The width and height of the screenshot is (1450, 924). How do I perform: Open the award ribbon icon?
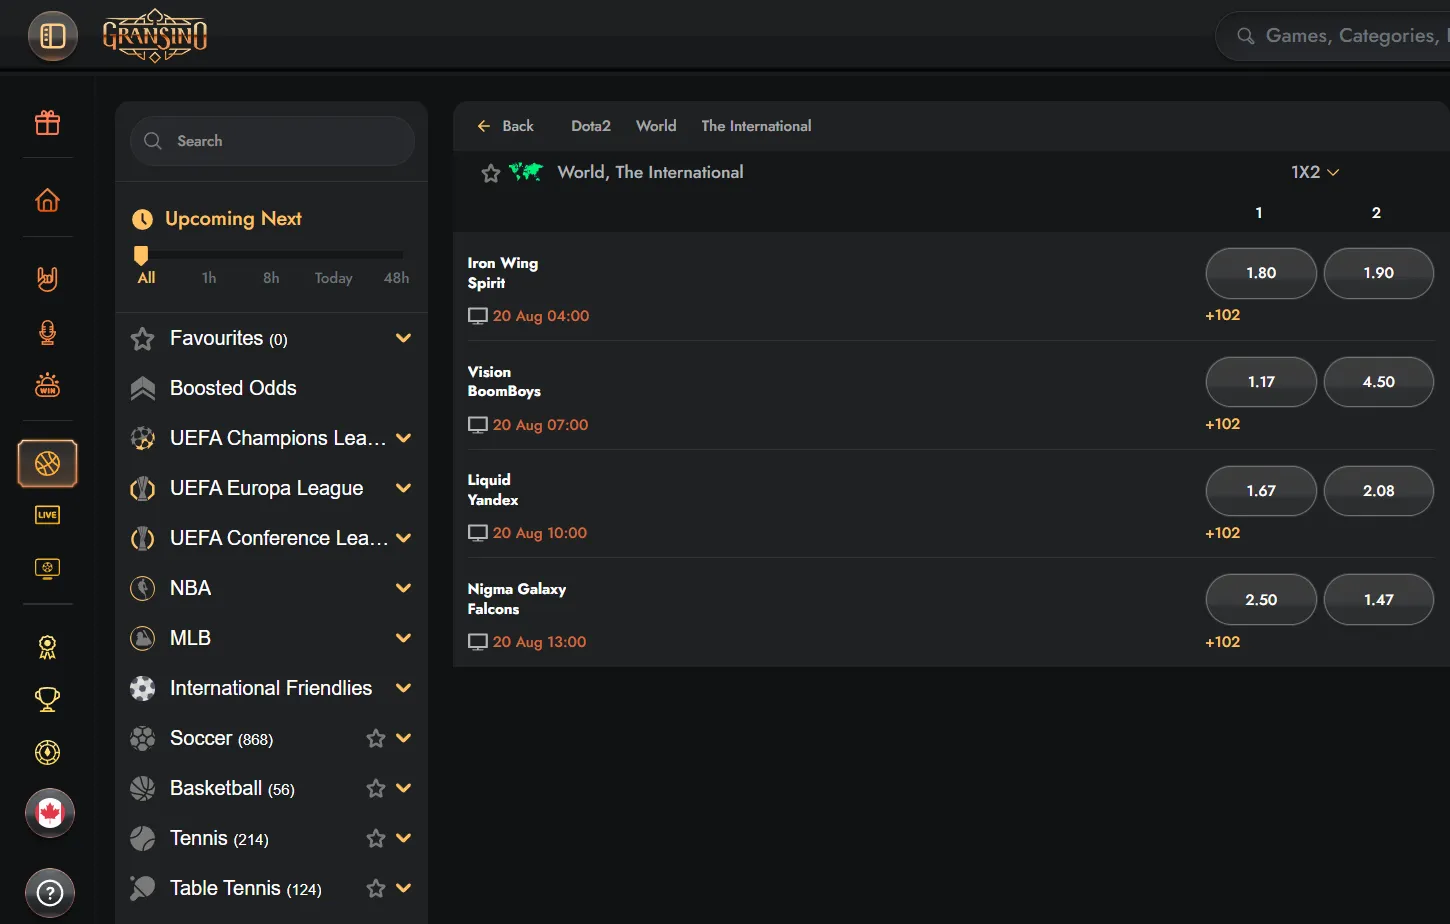[47, 647]
